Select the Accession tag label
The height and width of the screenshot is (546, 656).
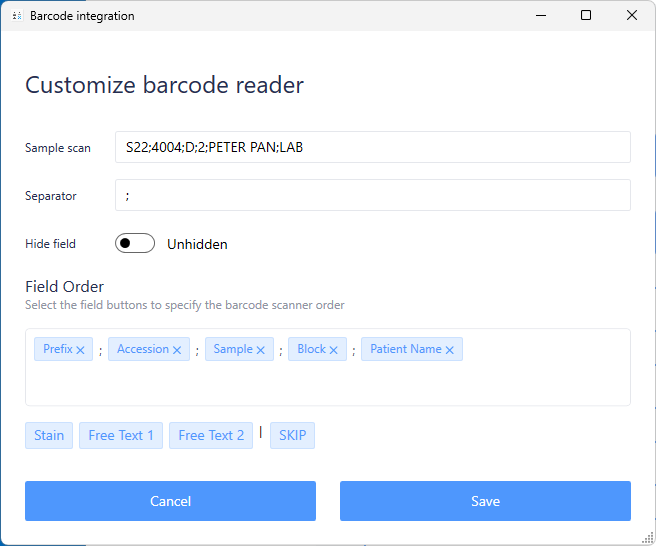pos(142,349)
